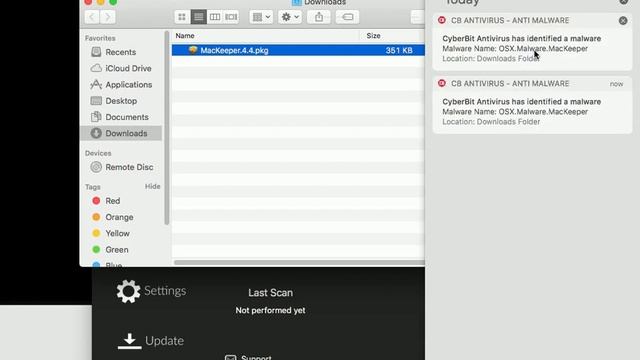Image resolution: width=640 pixels, height=360 pixels.
Task: Go back in Finder history
Action: click(92, 17)
